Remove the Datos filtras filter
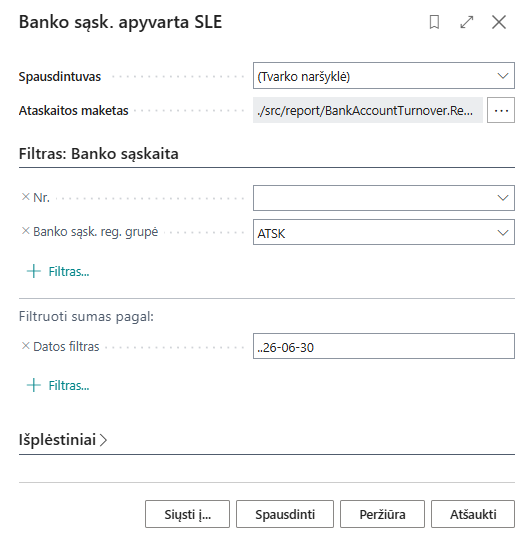Viewport: 528px width, 538px height. (26, 346)
